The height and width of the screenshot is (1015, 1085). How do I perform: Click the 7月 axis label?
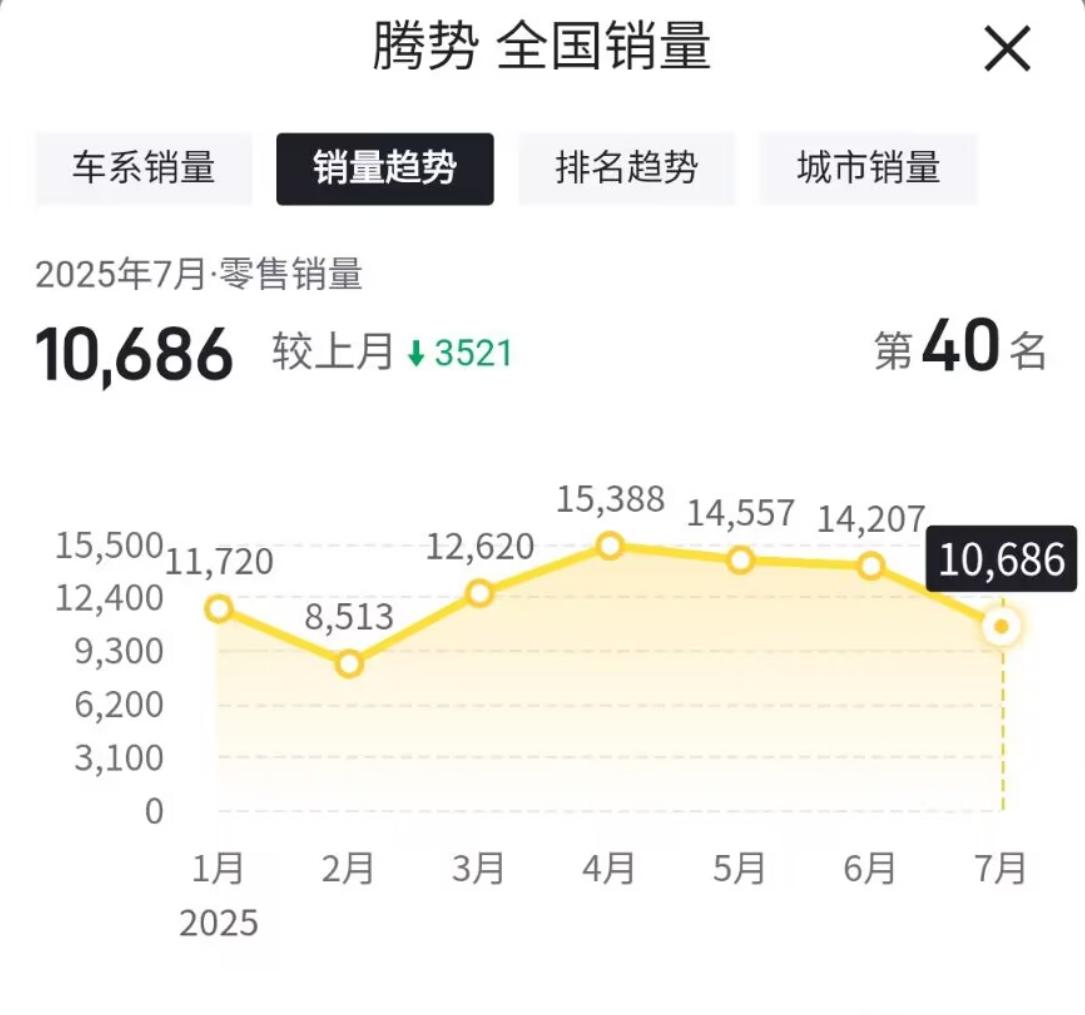click(1000, 868)
